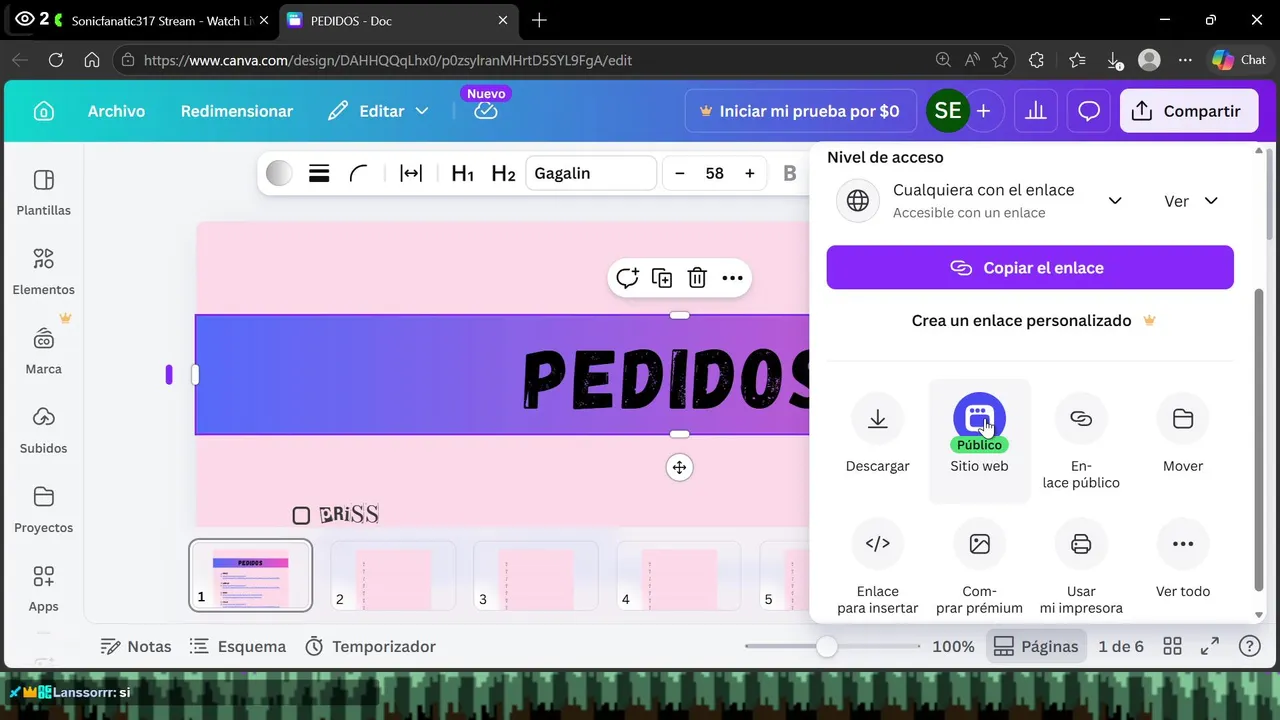Open the Archivo menu
The image size is (1280, 720).
tap(116, 111)
